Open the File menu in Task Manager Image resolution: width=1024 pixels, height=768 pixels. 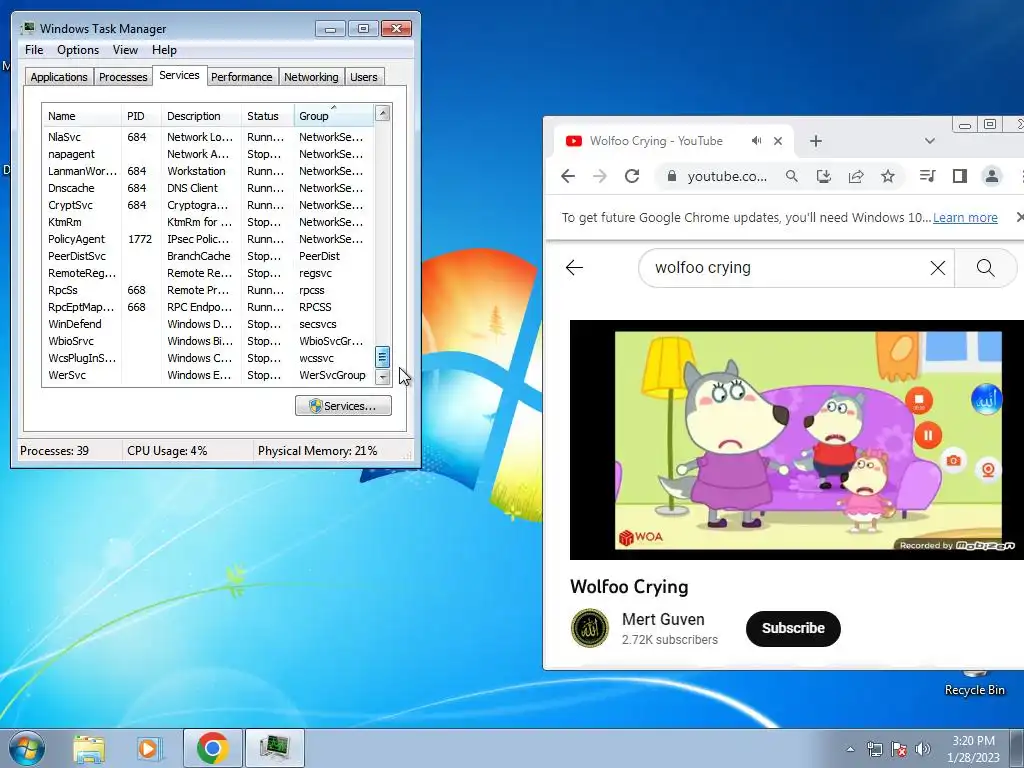pos(34,50)
